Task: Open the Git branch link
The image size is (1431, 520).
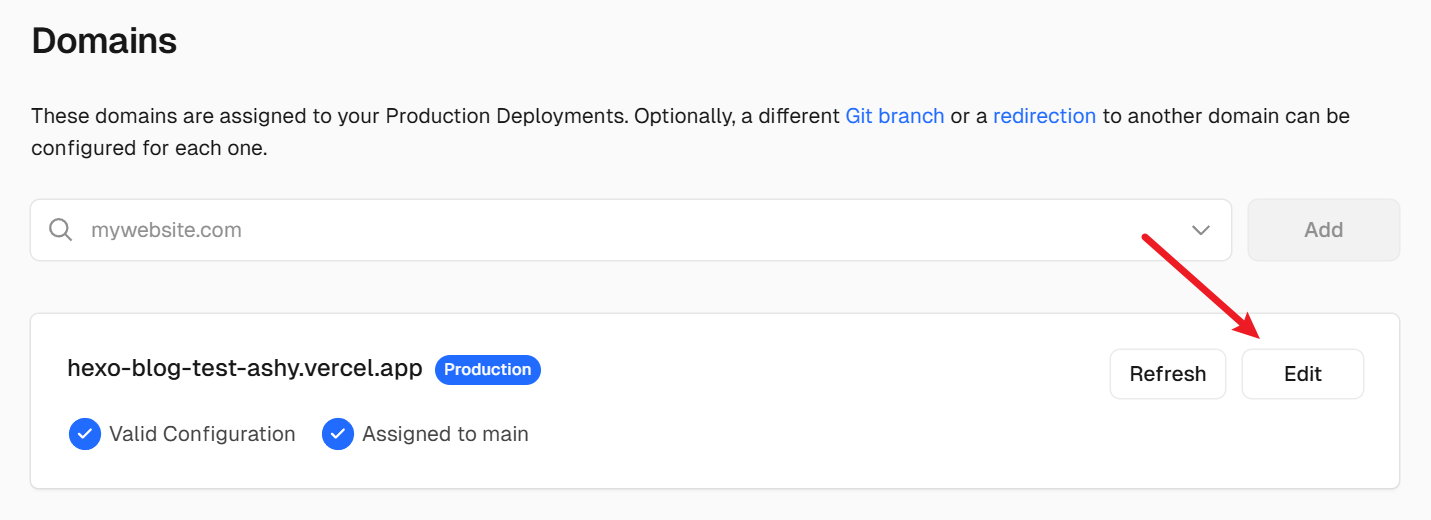Action: point(894,116)
